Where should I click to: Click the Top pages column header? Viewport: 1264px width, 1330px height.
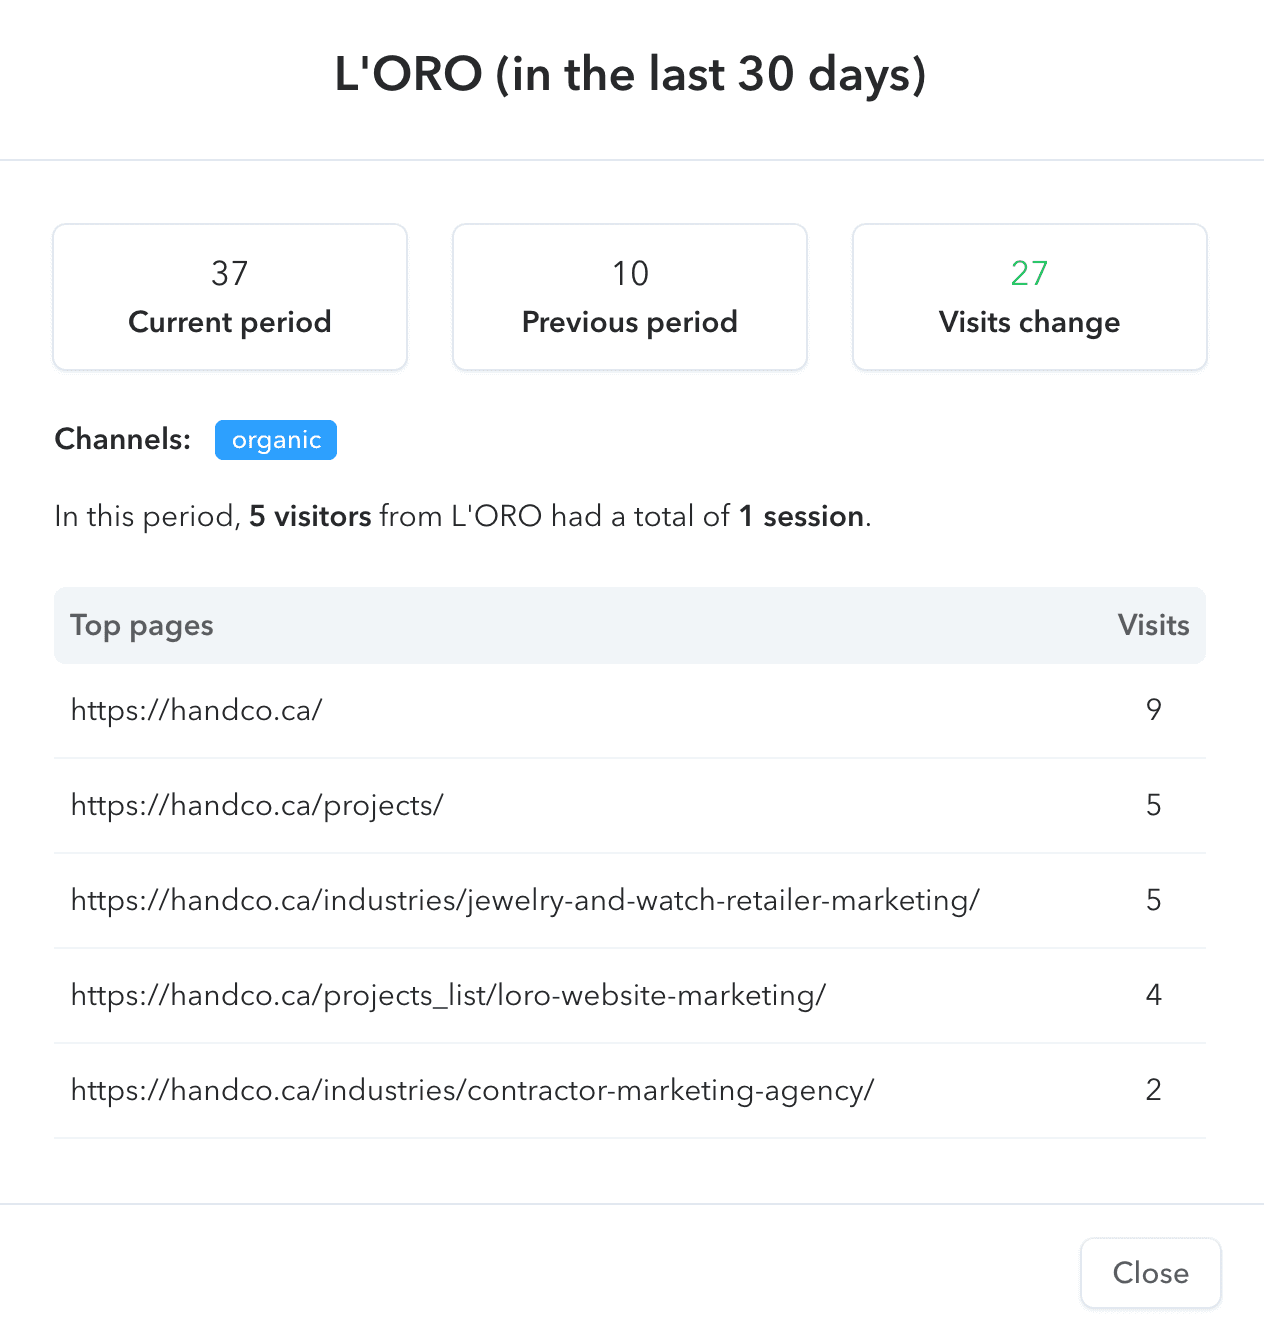(142, 625)
